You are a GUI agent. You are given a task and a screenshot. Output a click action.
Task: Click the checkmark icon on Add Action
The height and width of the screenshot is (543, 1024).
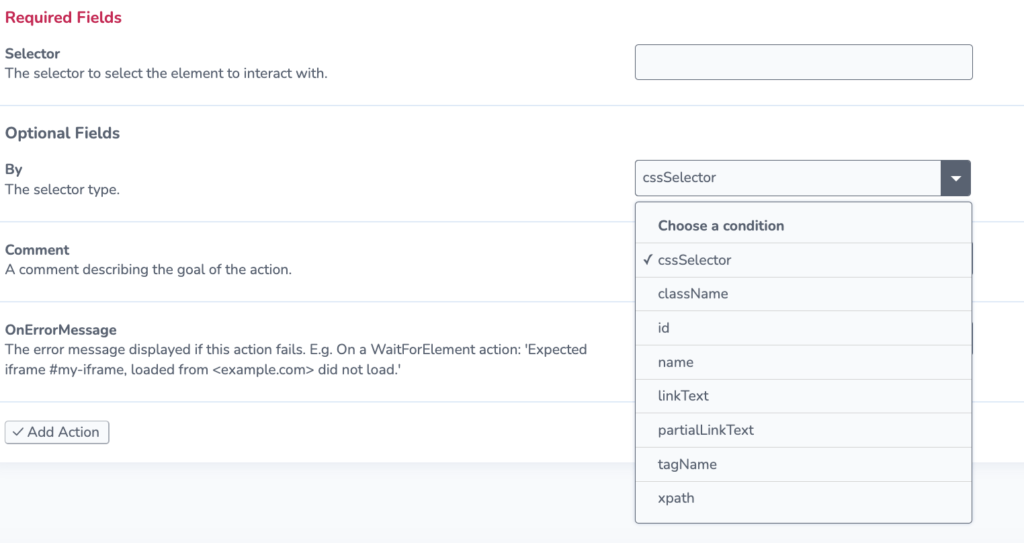(x=18, y=432)
